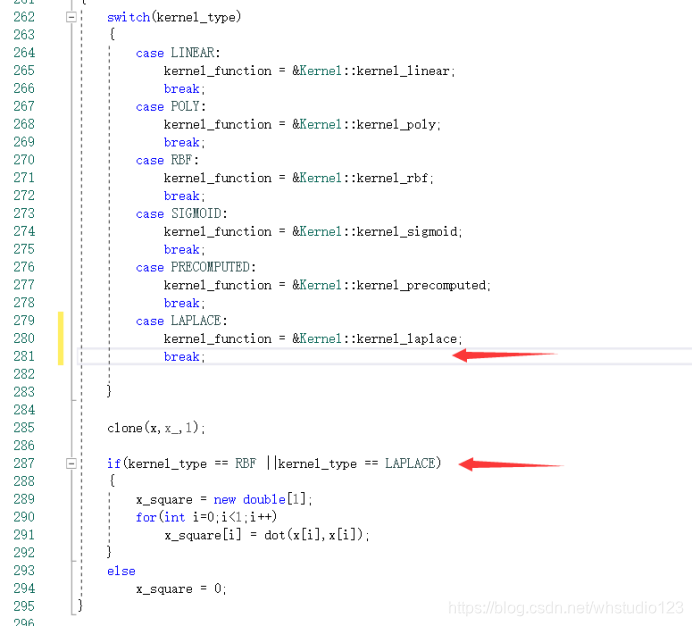Click 'new double[1]' on line 289
This screenshot has width=693, height=626.
pos(259,500)
